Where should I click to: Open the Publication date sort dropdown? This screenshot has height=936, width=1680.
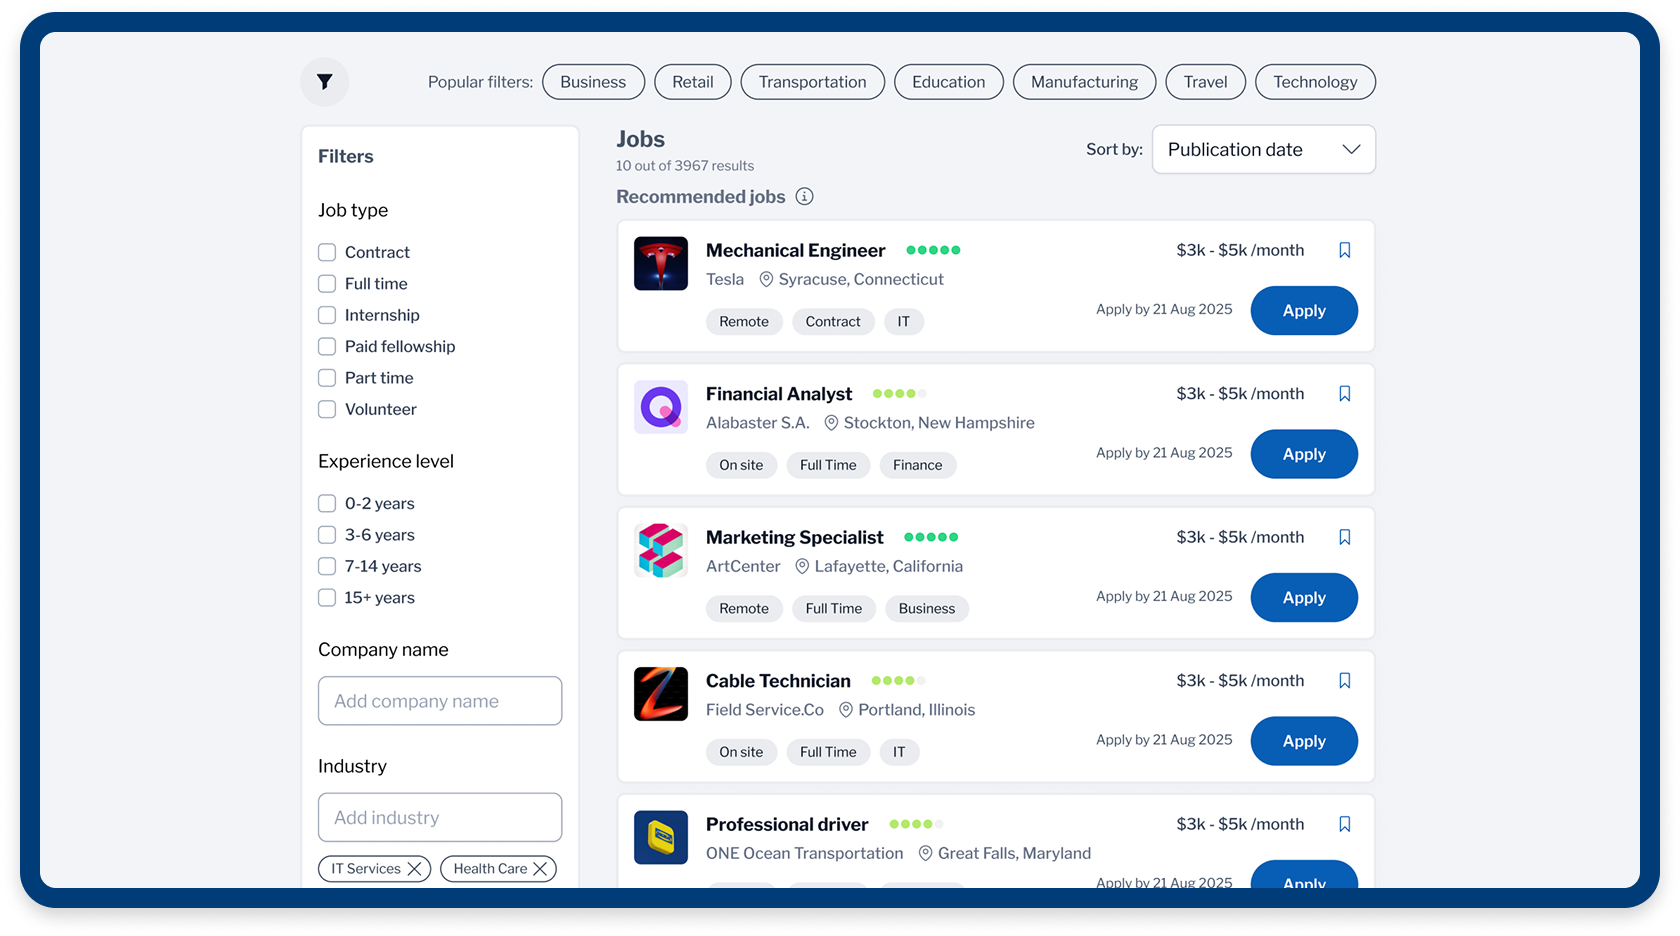1263,150
